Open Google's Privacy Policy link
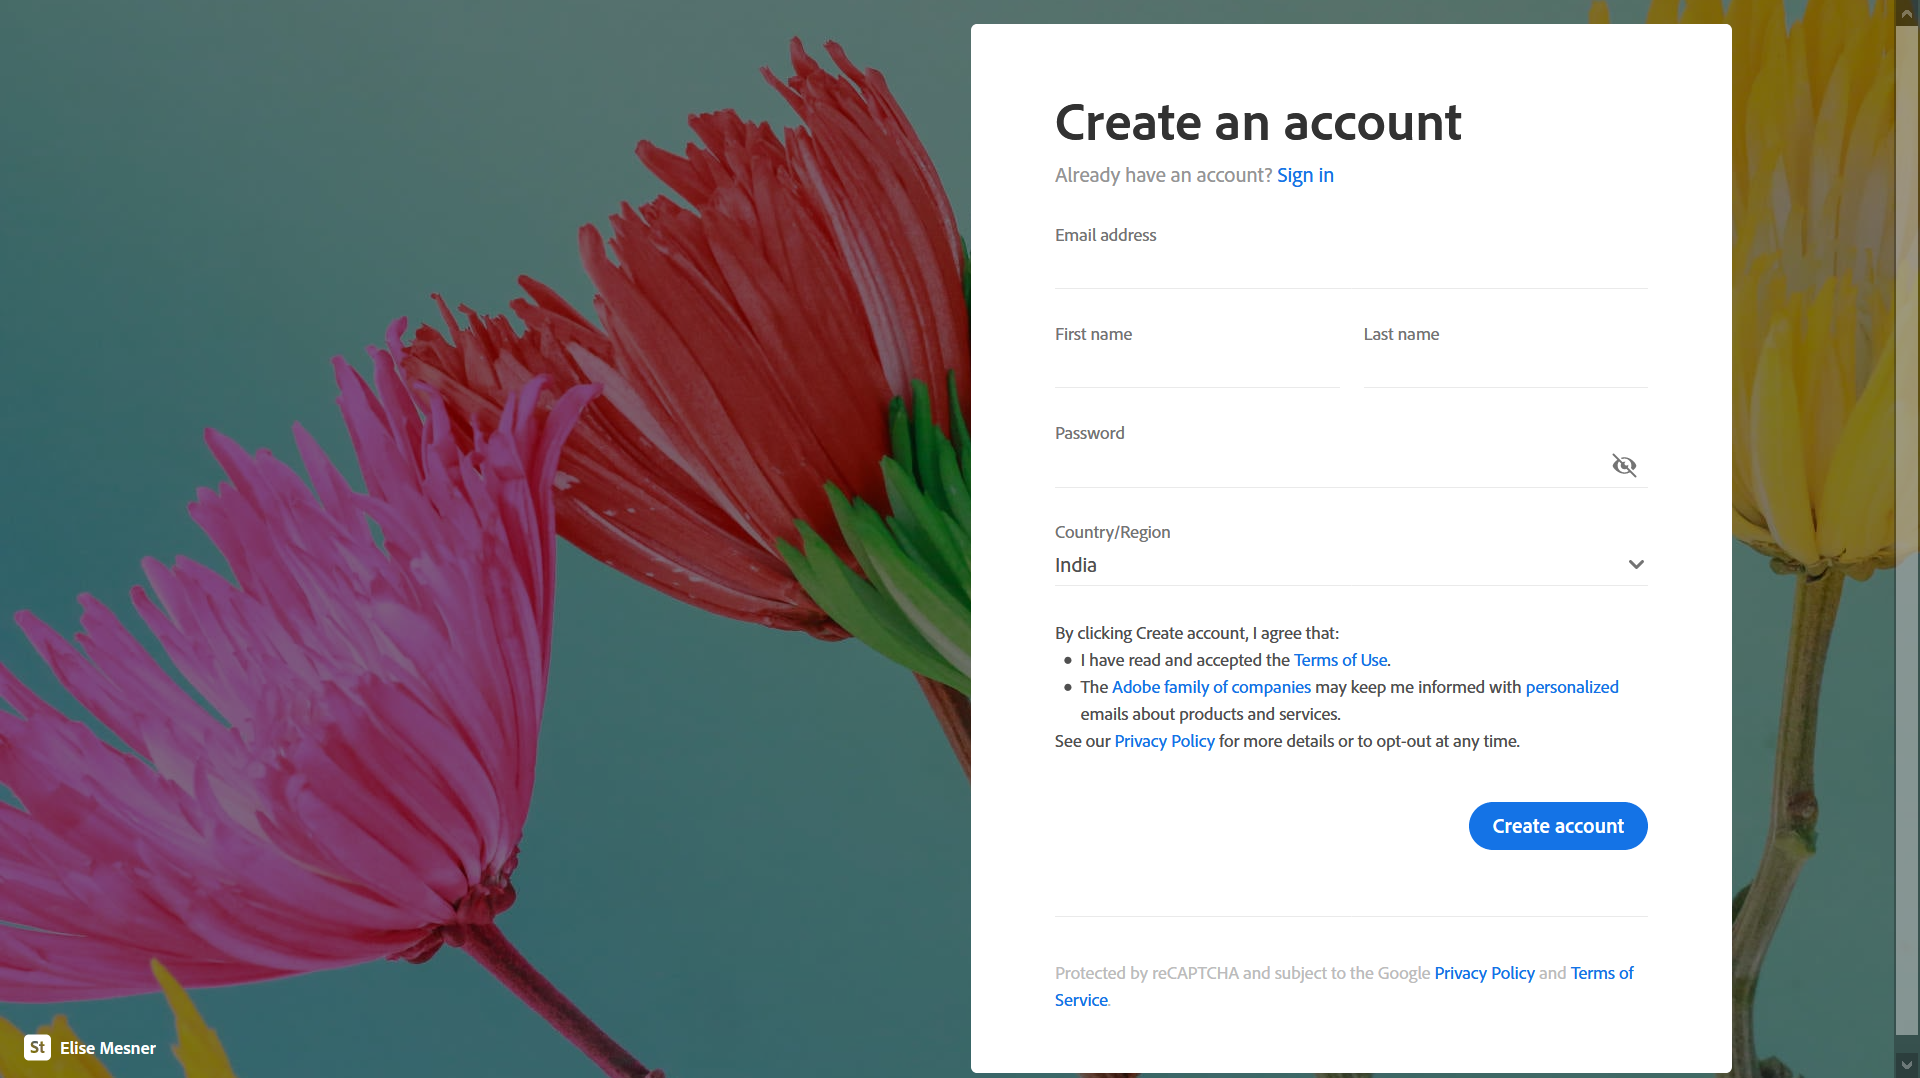 (1484, 973)
